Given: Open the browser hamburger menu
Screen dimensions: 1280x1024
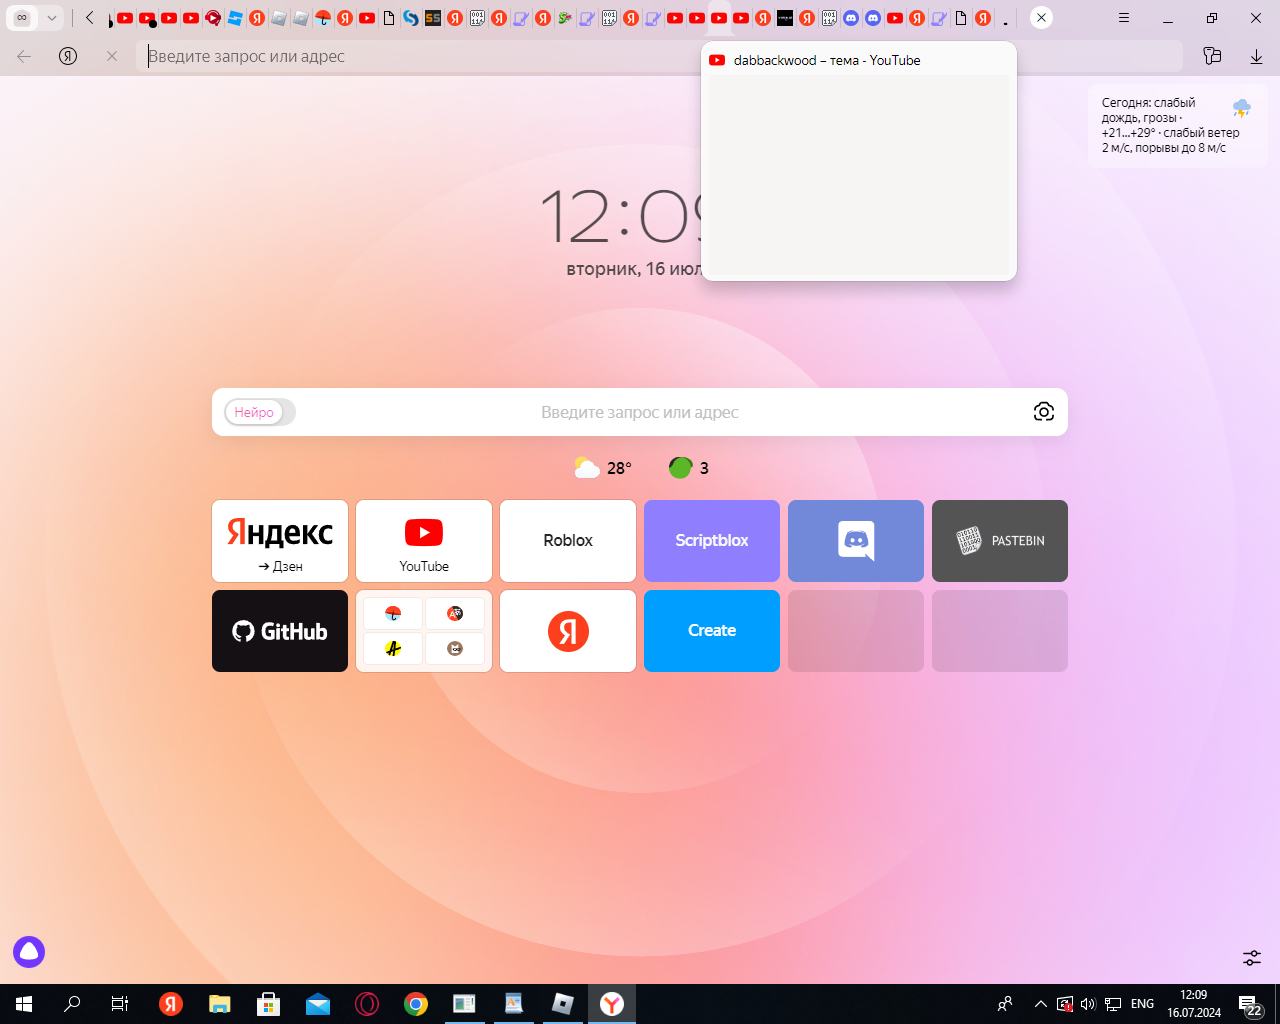Looking at the screenshot, I should point(1124,18).
